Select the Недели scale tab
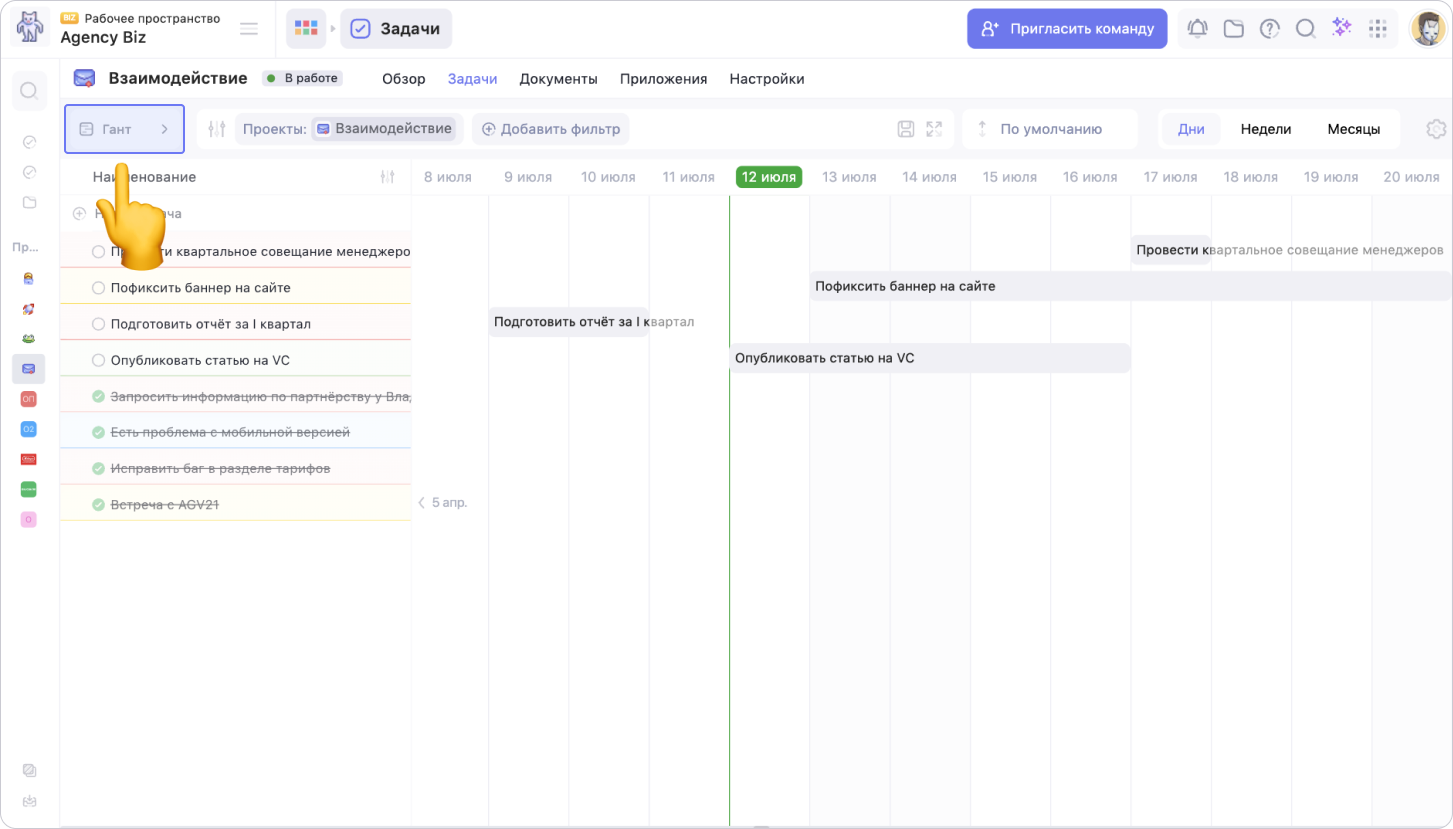1453x829 pixels. [x=1265, y=129]
